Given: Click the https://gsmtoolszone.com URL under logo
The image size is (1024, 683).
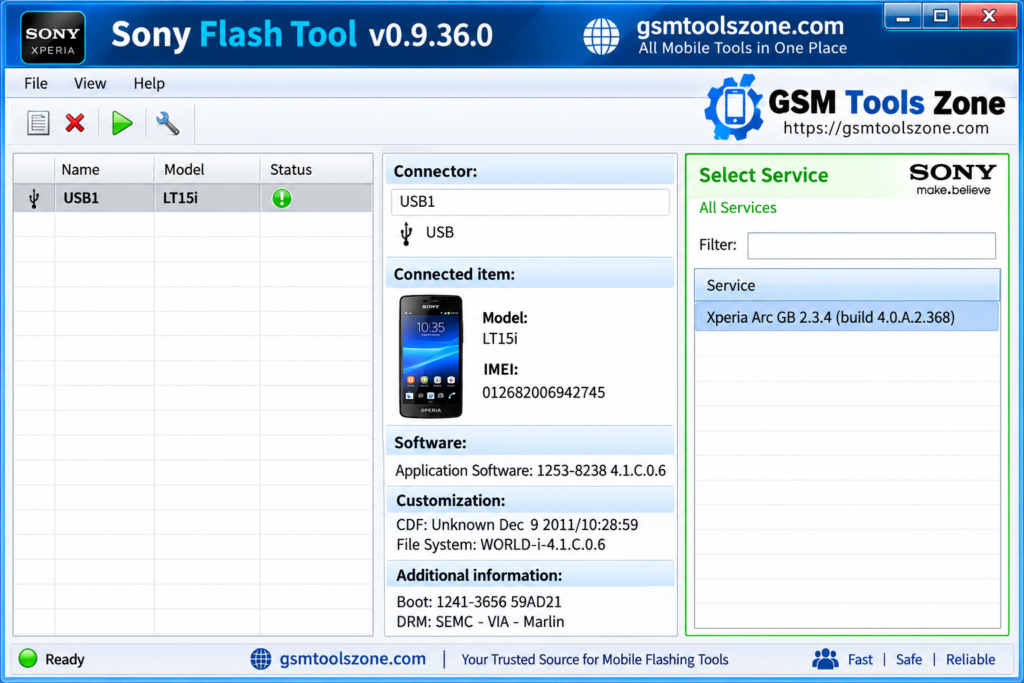Looking at the screenshot, I should click(x=886, y=128).
